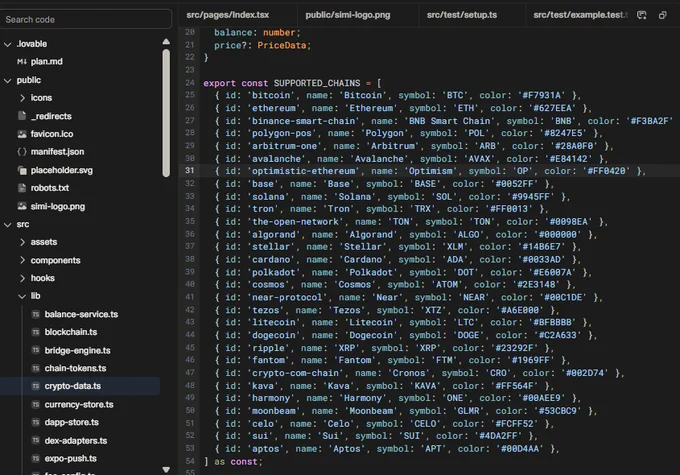The width and height of the screenshot is (680, 475).
Task: Open blockchain.ts file
Action: 71,332
